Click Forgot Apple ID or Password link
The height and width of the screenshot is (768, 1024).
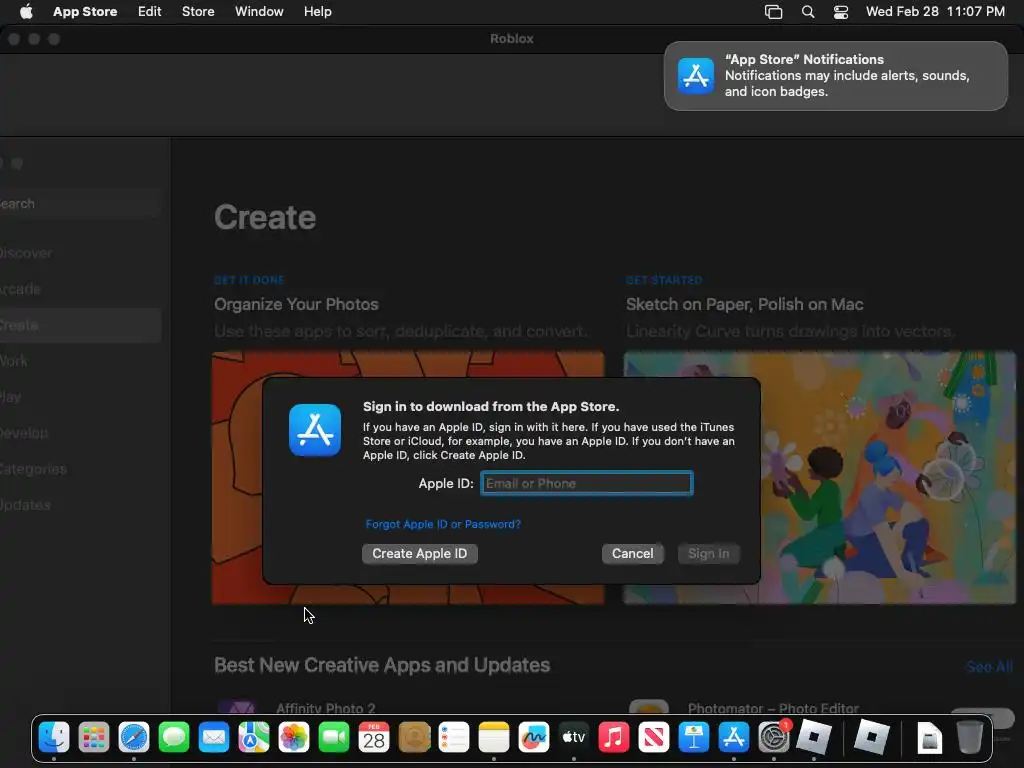pos(443,524)
